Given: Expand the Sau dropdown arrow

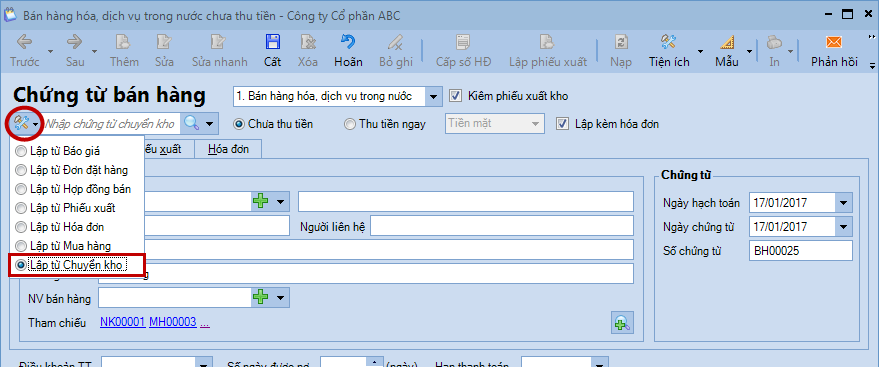Looking at the screenshot, I should 94,52.
